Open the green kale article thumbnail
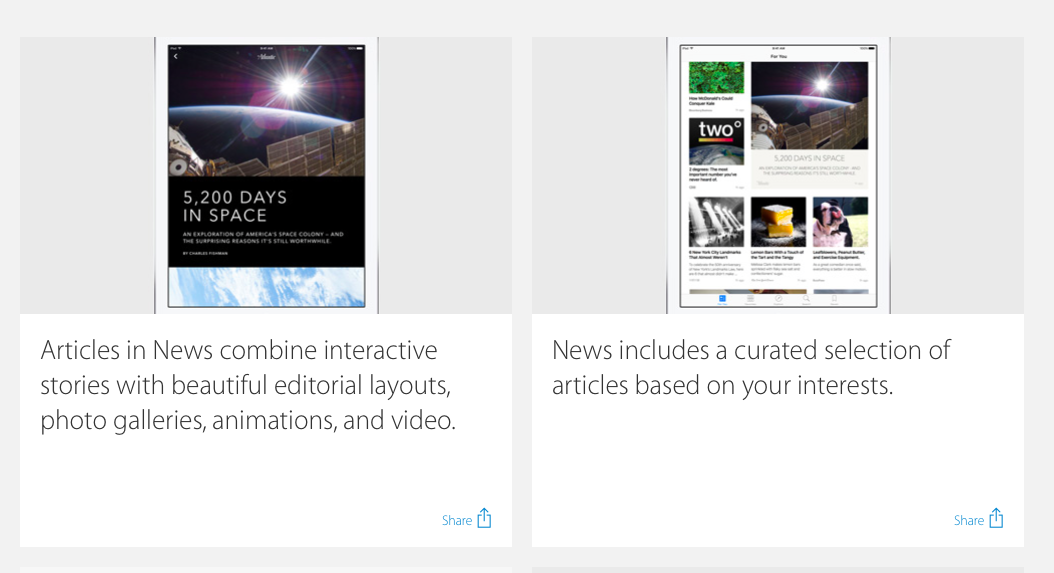This screenshot has width=1054, height=573. pos(716,78)
